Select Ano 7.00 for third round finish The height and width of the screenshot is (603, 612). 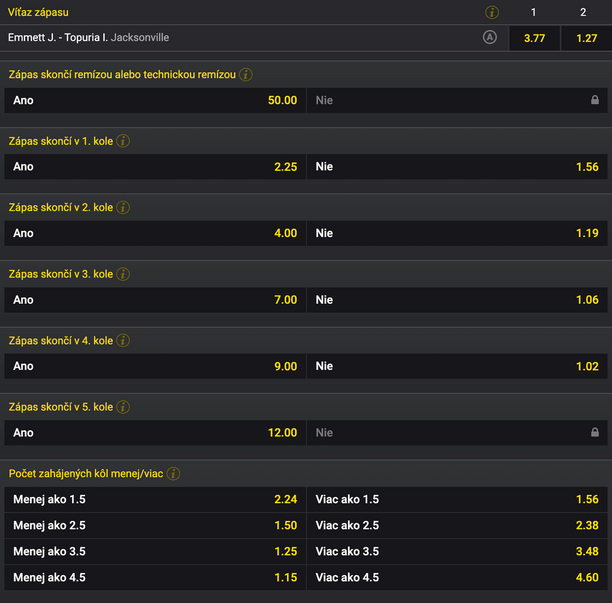(x=155, y=300)
